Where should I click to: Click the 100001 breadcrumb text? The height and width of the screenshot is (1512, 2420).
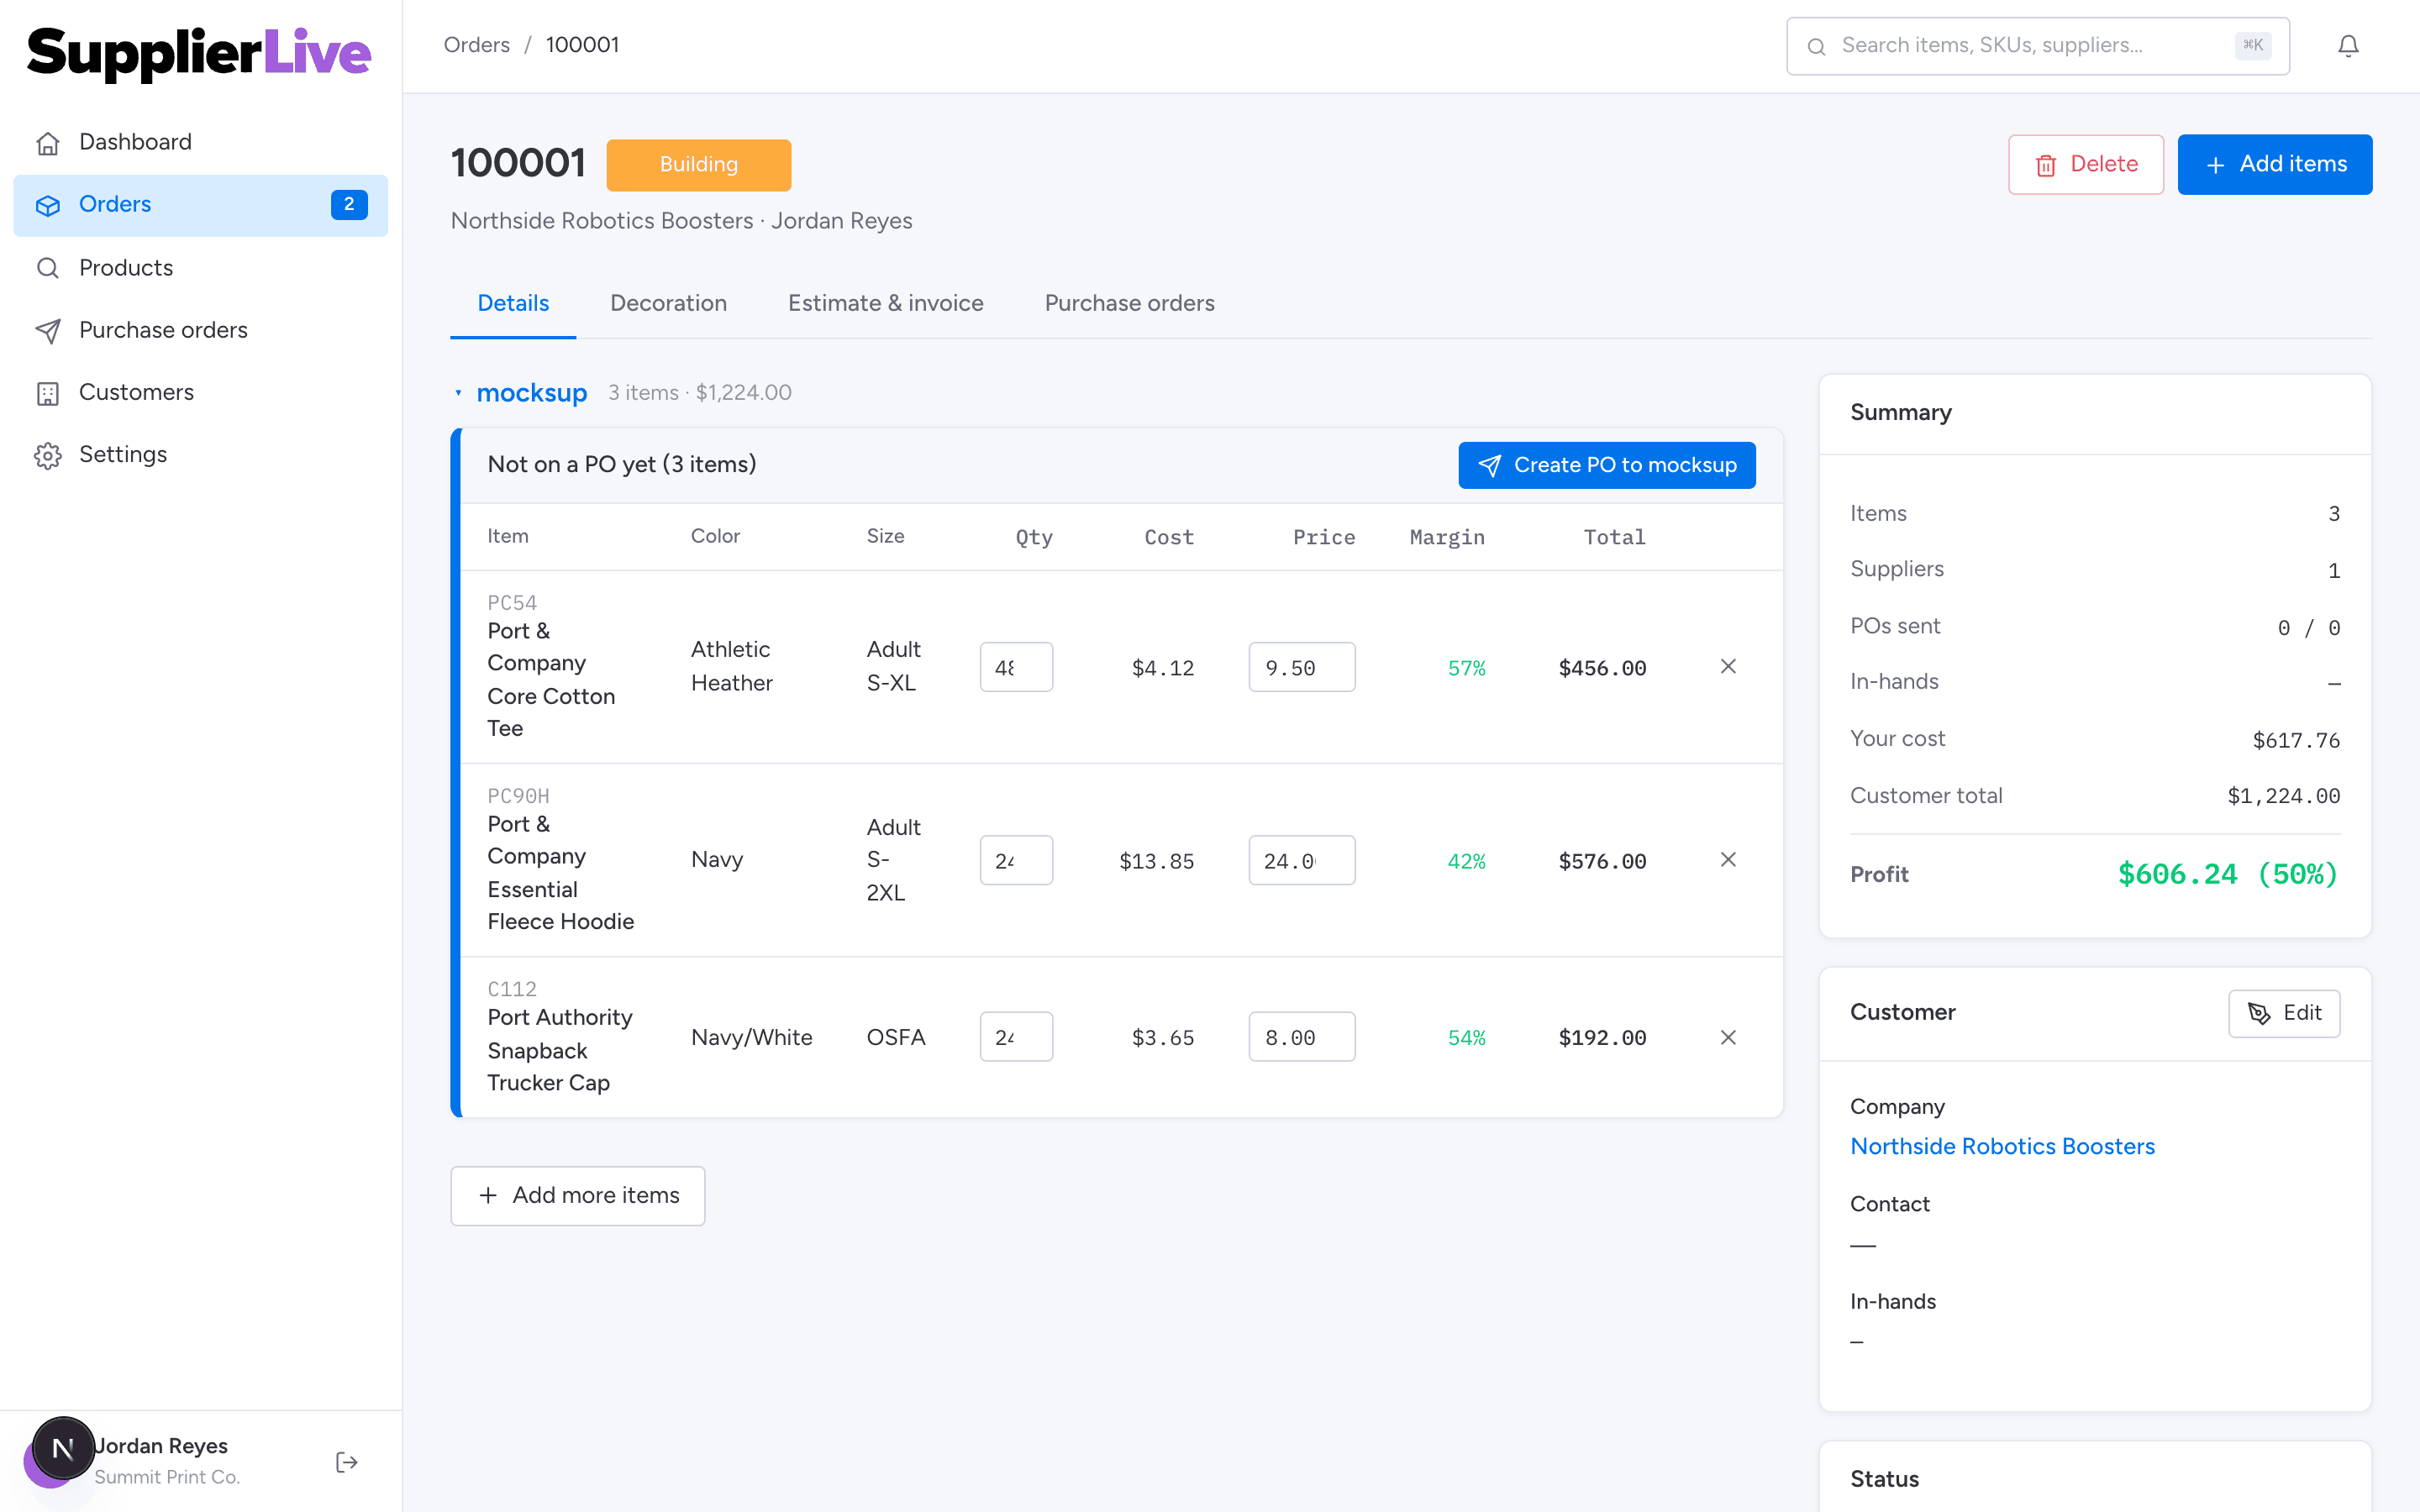(582, 45)
